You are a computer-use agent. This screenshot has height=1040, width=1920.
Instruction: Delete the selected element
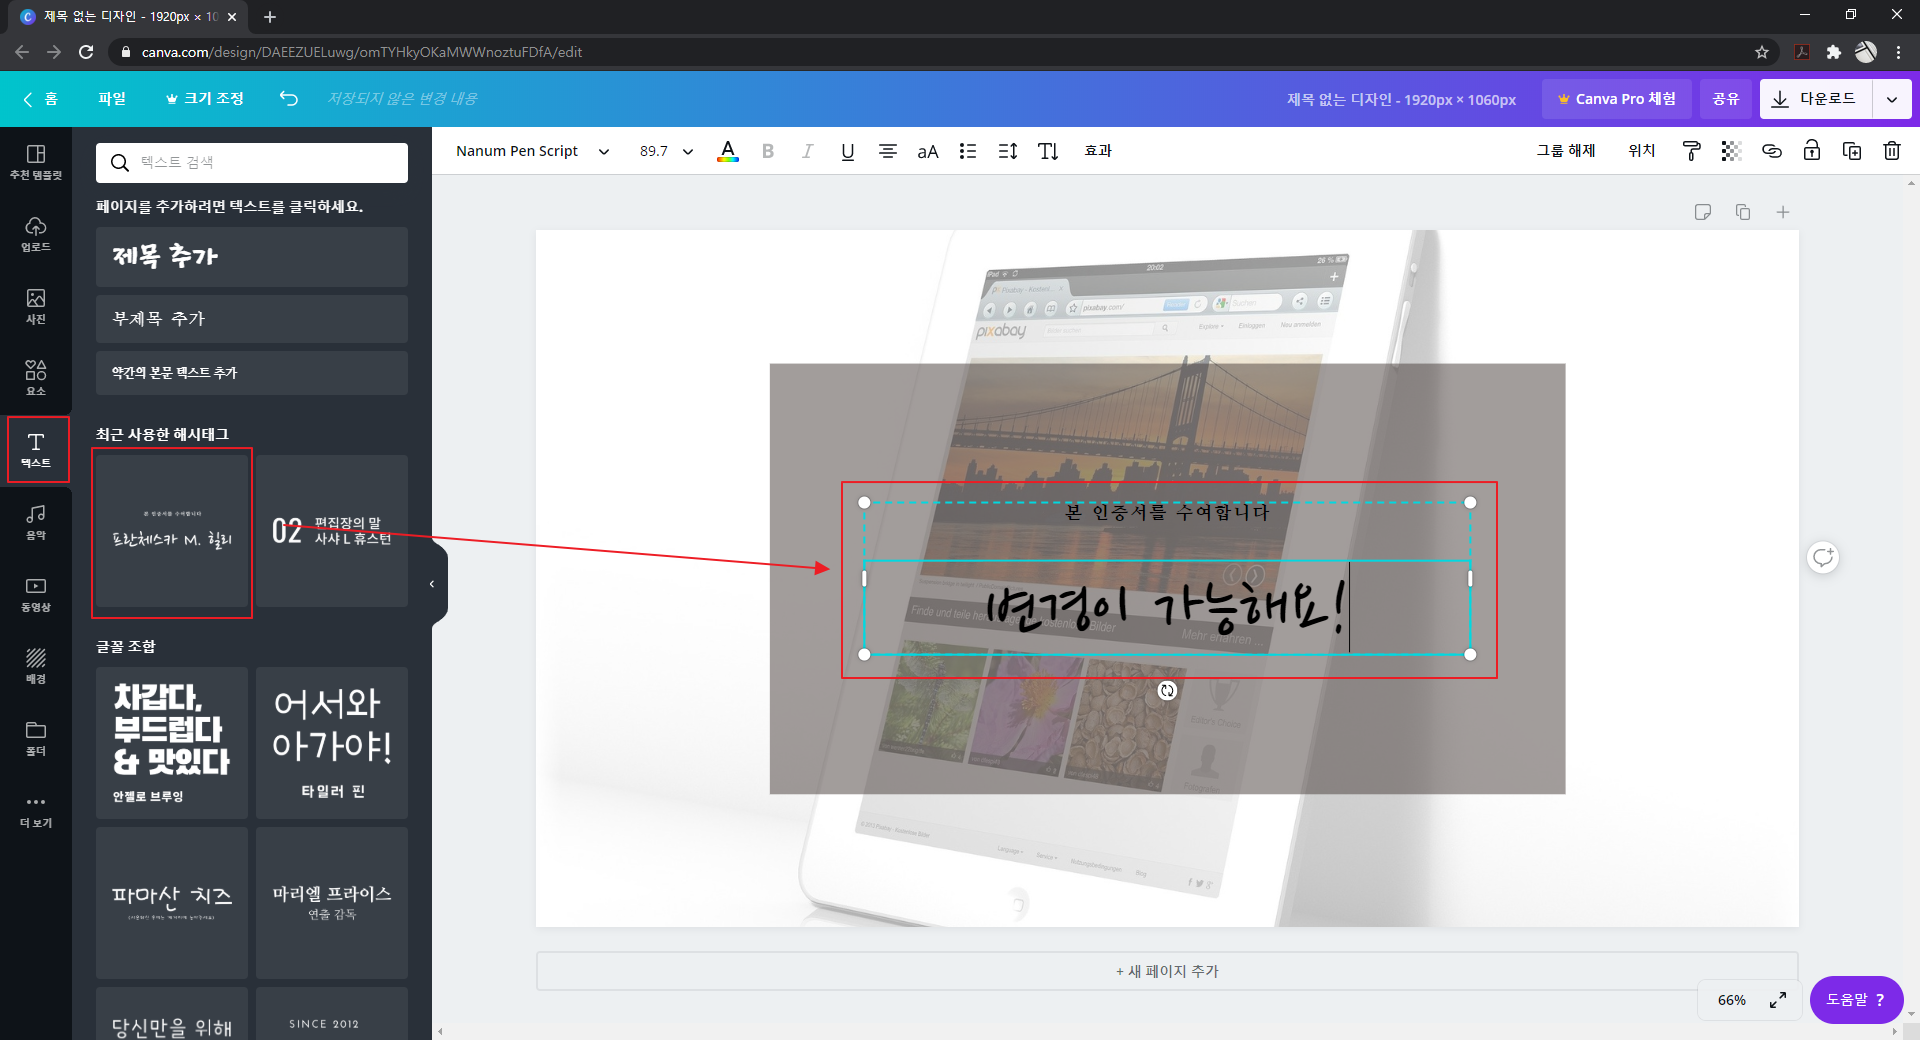click(1892, 151)
